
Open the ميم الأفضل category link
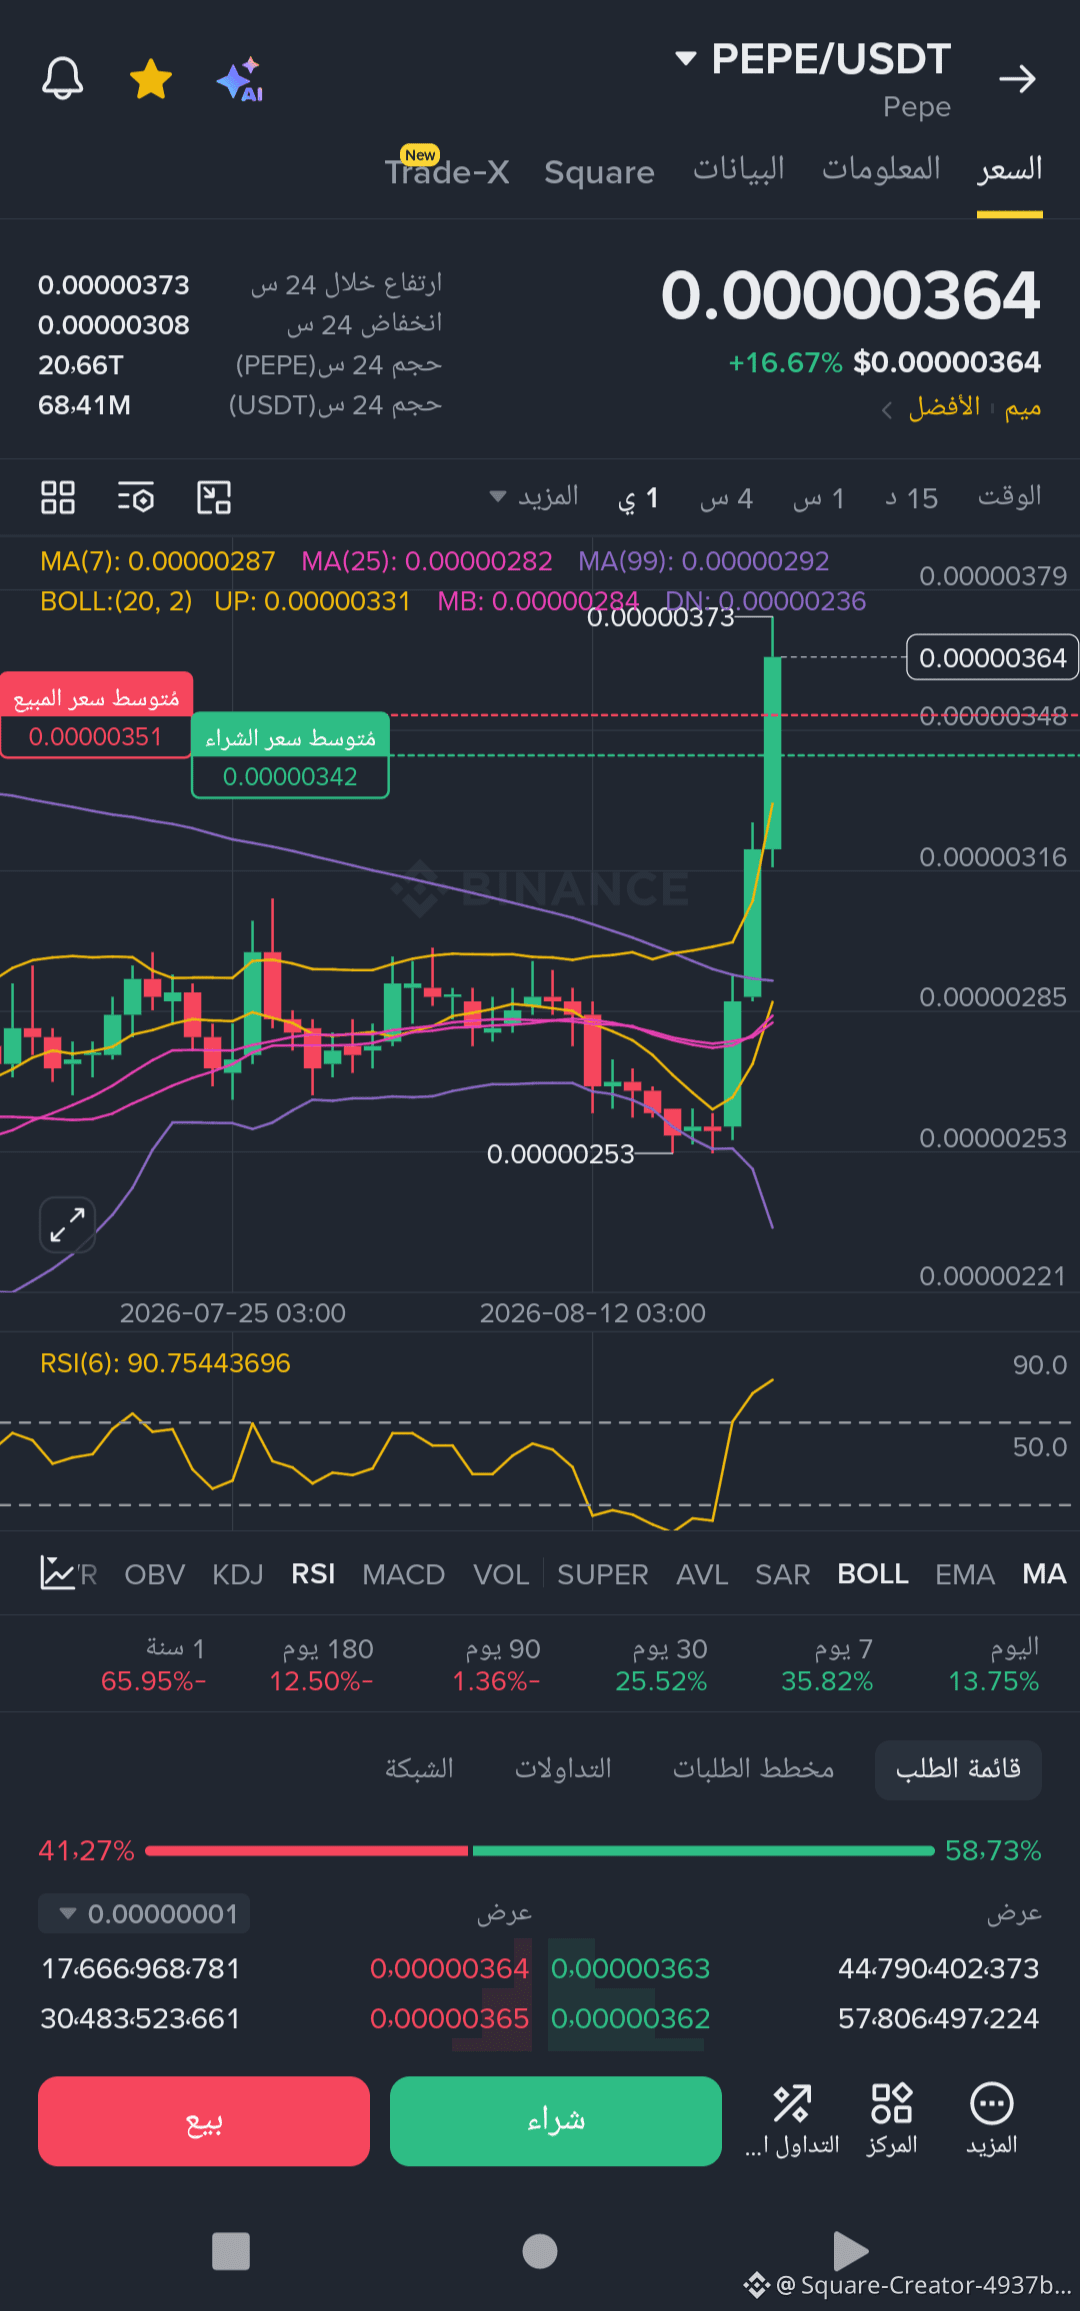(x=962, y=407)
